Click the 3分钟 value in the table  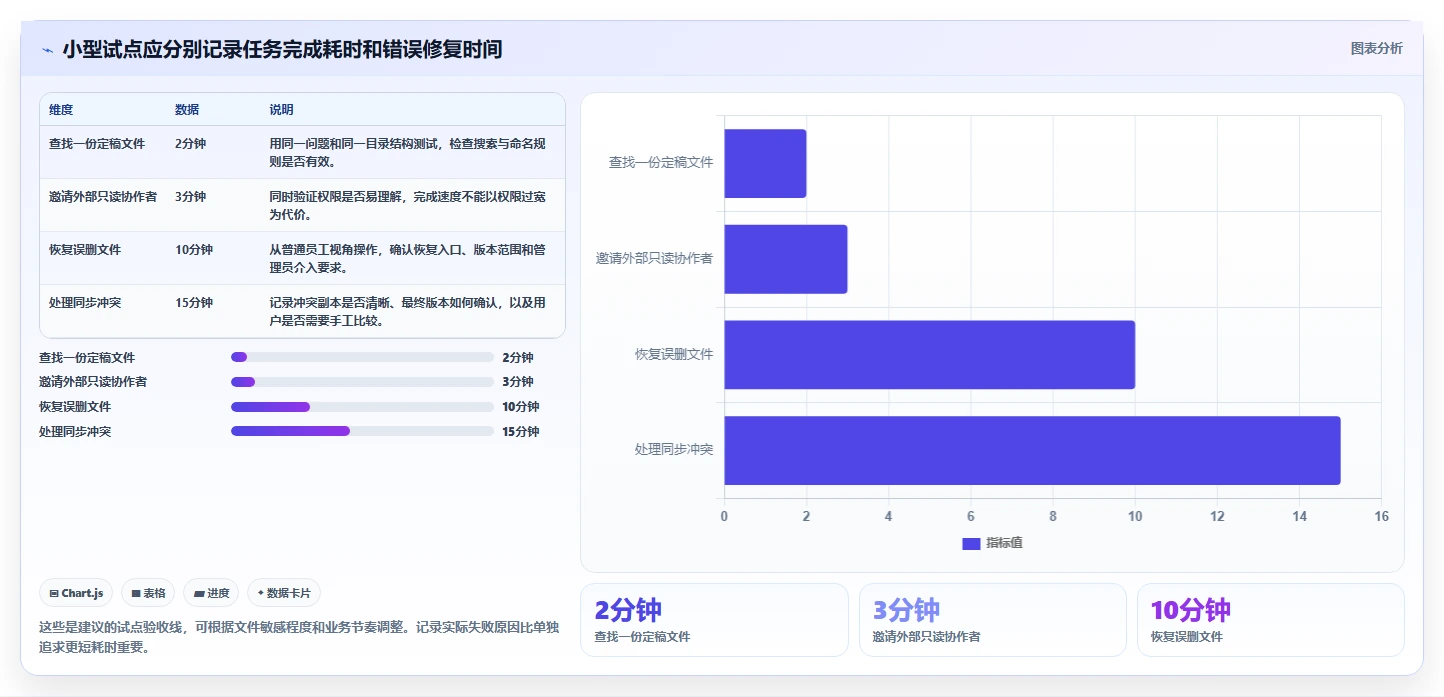[190, 197]
